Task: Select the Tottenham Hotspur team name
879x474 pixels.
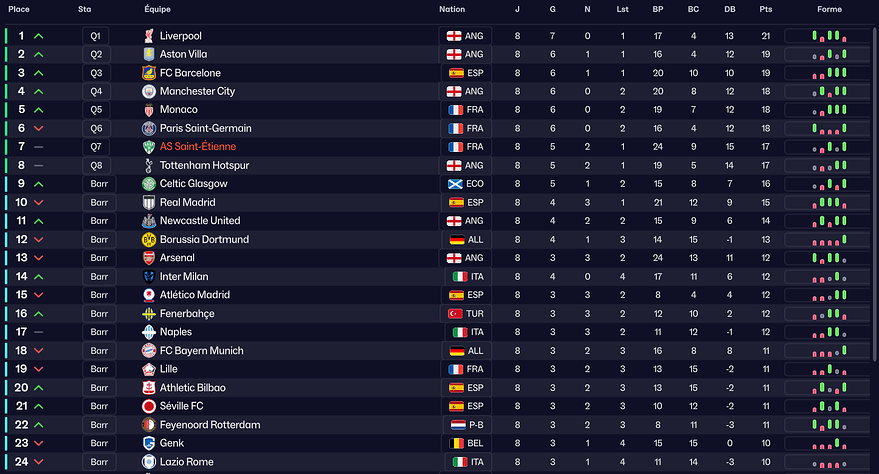Action: [x=204, y=166]
